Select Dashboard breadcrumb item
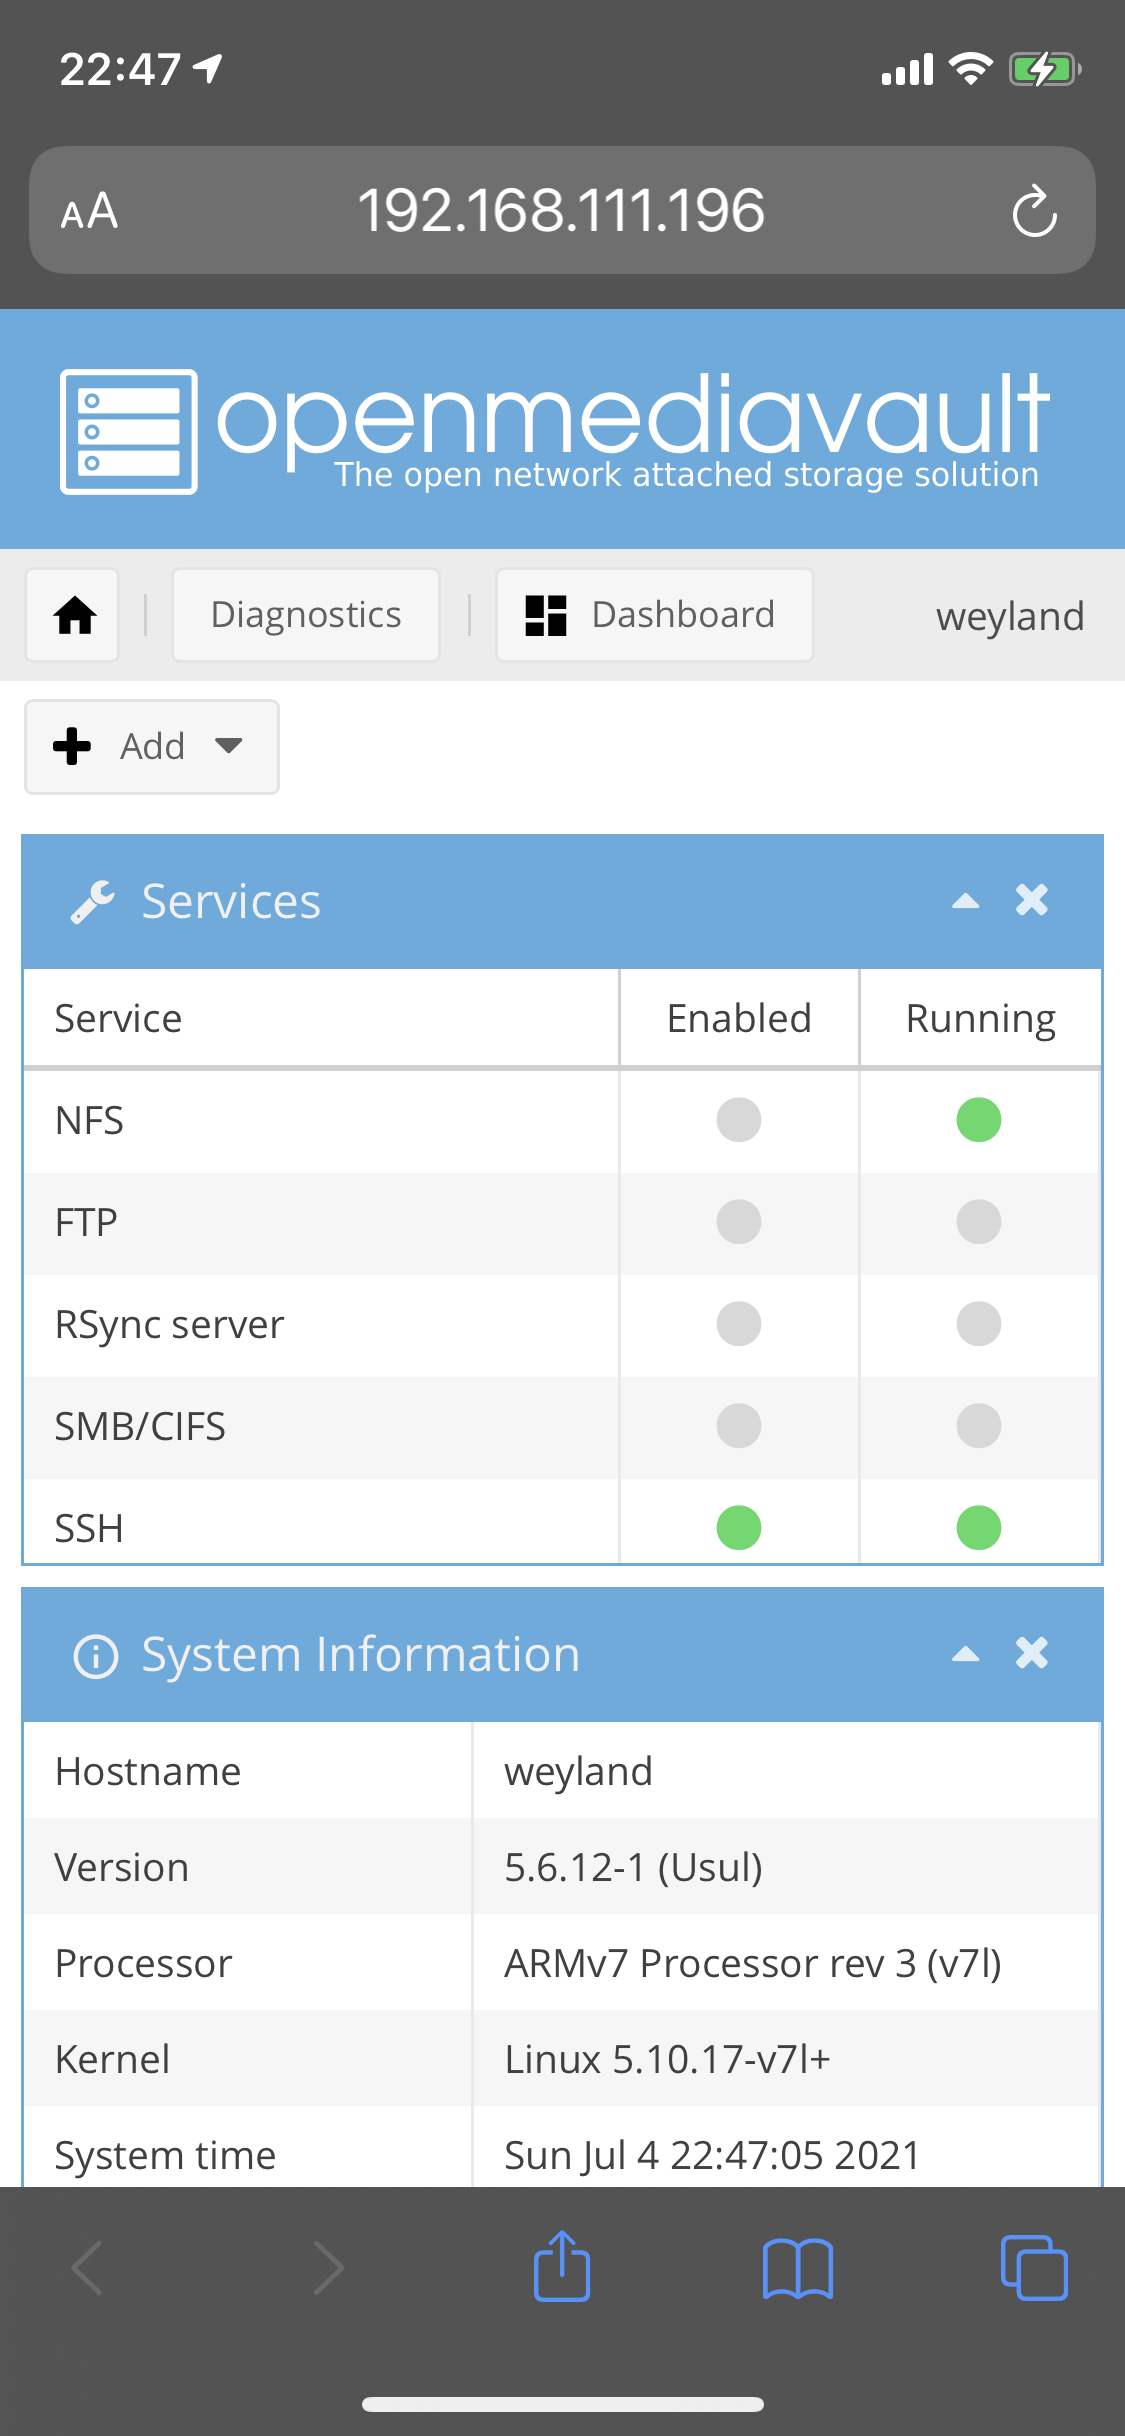 pyautogui.click(x=655, y=615)
